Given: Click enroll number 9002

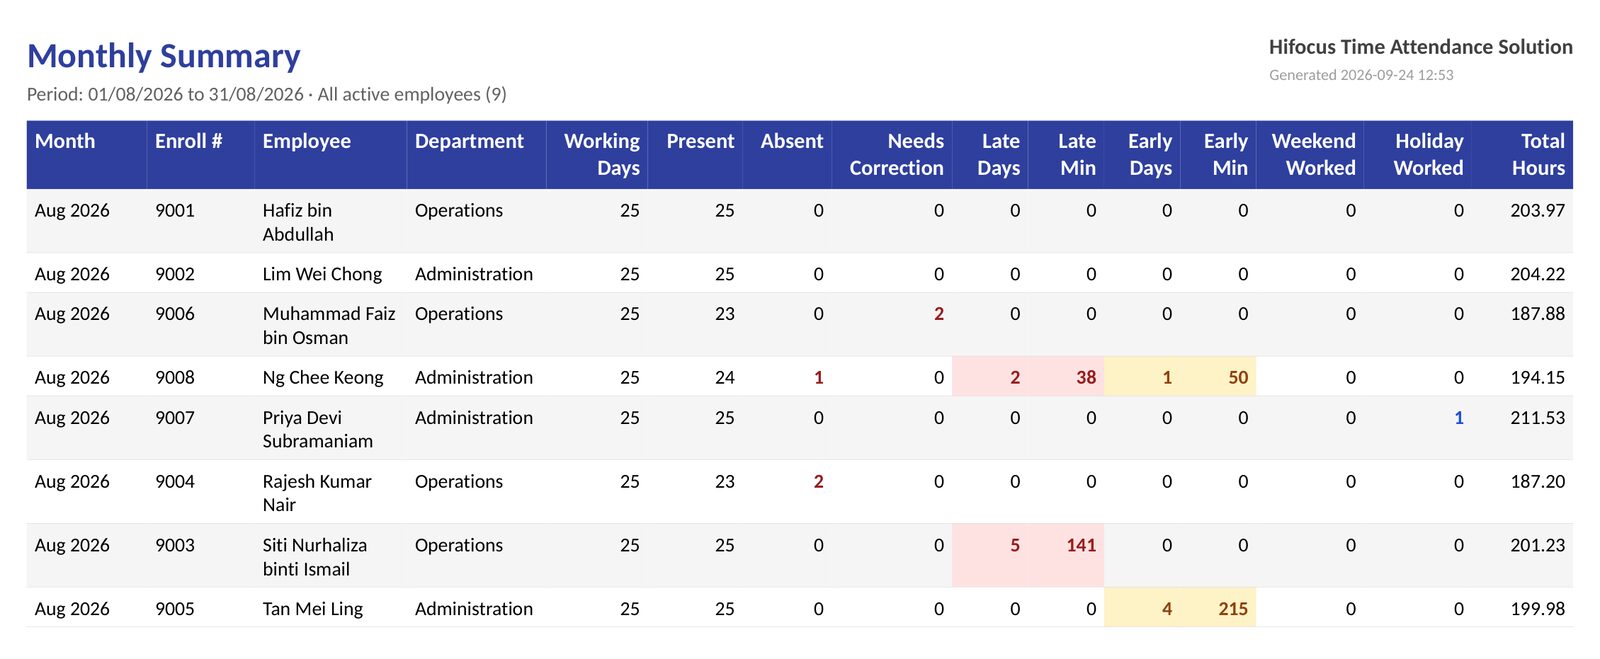Looking at the screenshot, I should click(x=175, y=274).
